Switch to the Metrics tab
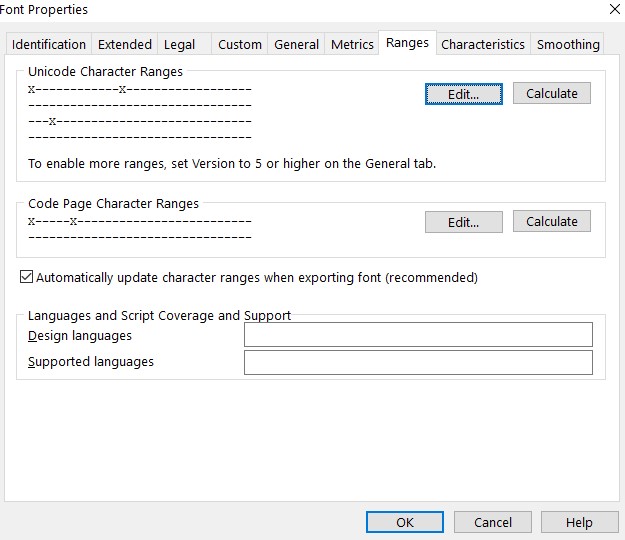 [352, 44]
